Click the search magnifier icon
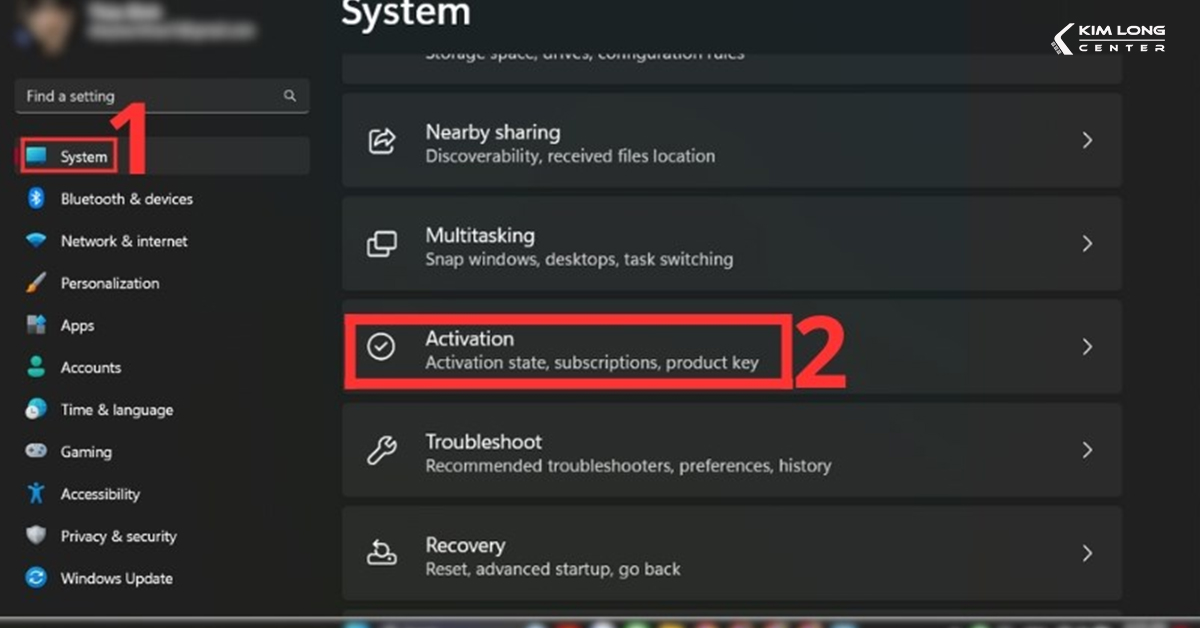Viewport: 1200px width, 628px height. tap(290, 96)
